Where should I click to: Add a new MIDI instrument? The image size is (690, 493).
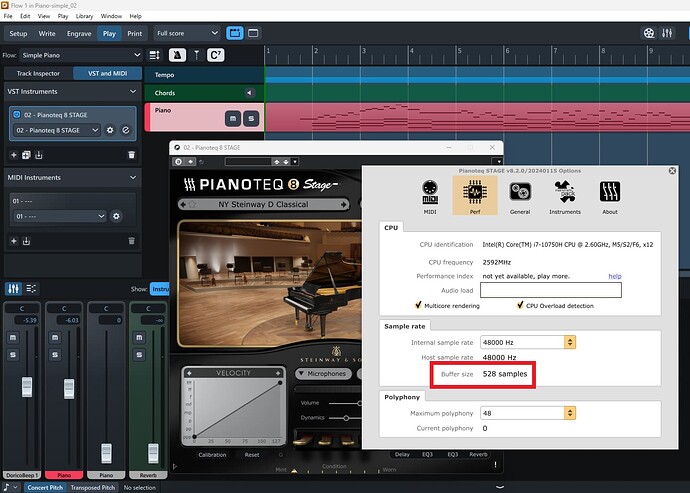(x=14, y=241)
